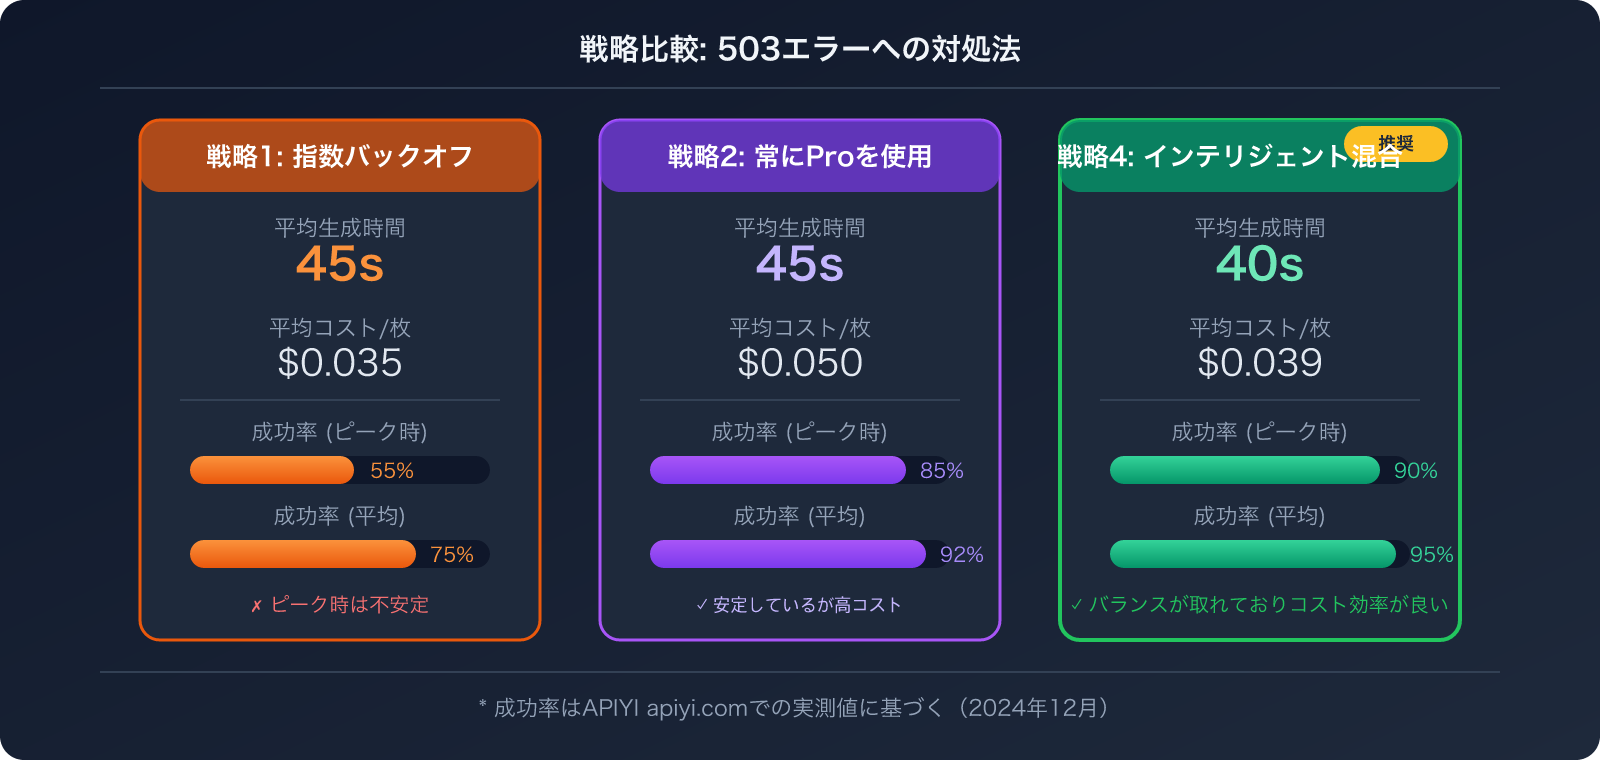Click the orange 55% peak success bar
Image resolution: width=1600 pixels, height=760 pixels.
click(x=272, y=470)
